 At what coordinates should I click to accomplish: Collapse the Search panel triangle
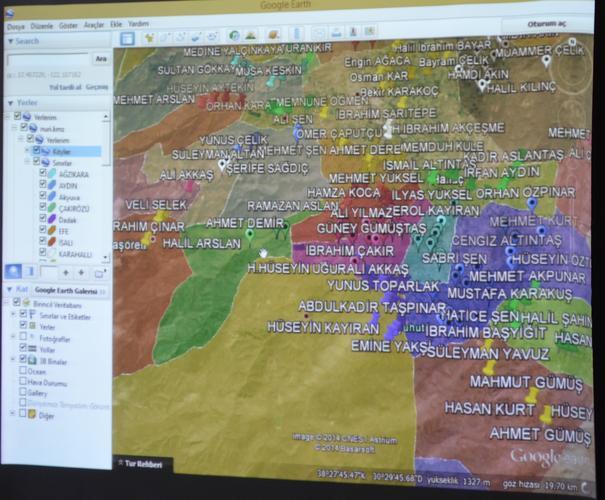click(10, 41)
